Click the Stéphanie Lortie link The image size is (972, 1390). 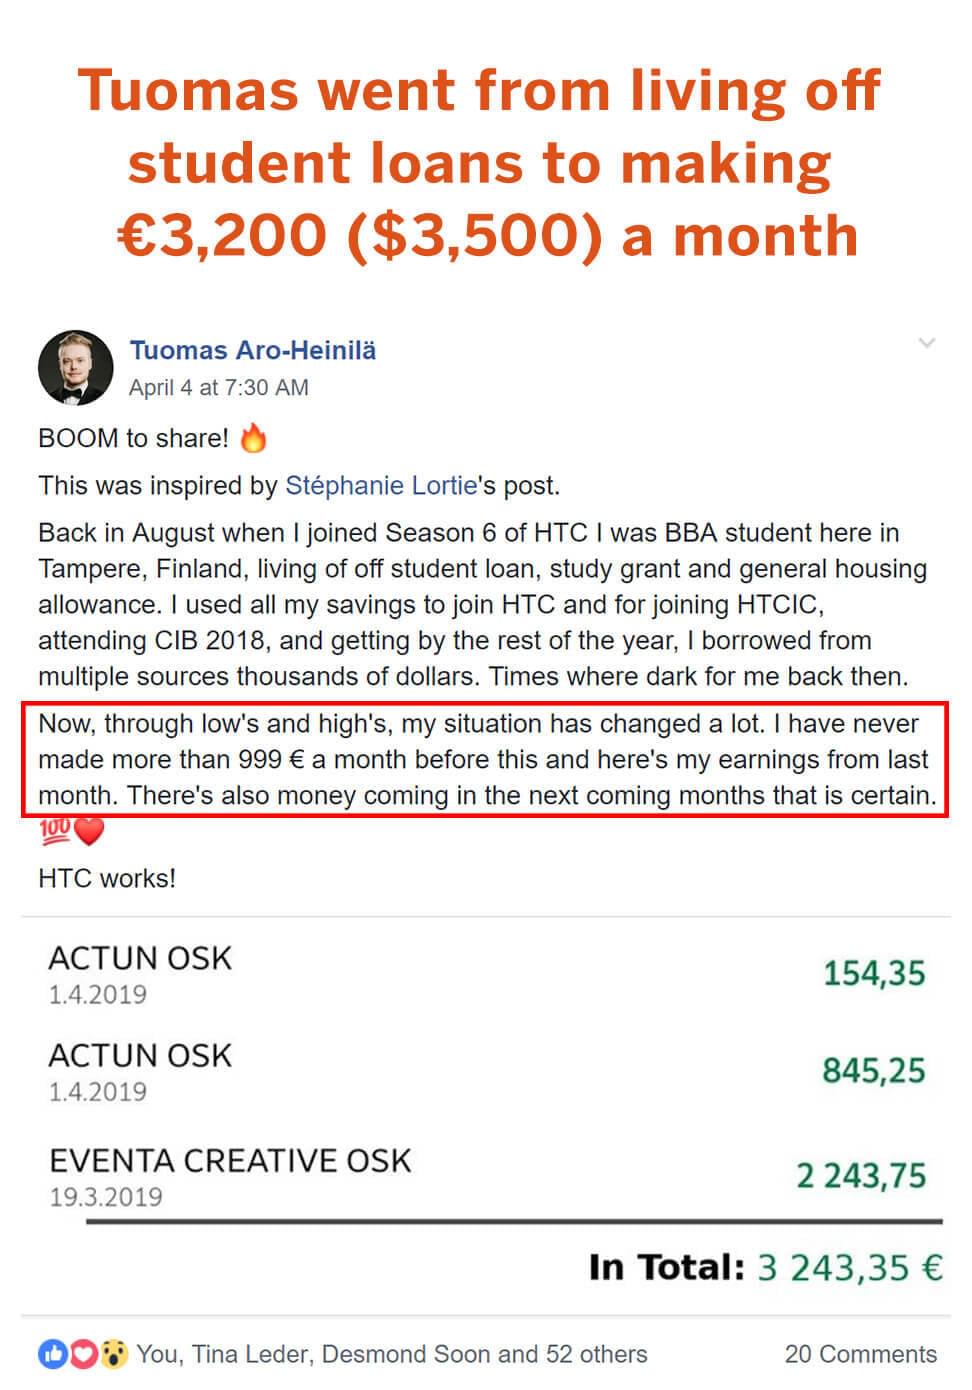(x=381, y=486)
